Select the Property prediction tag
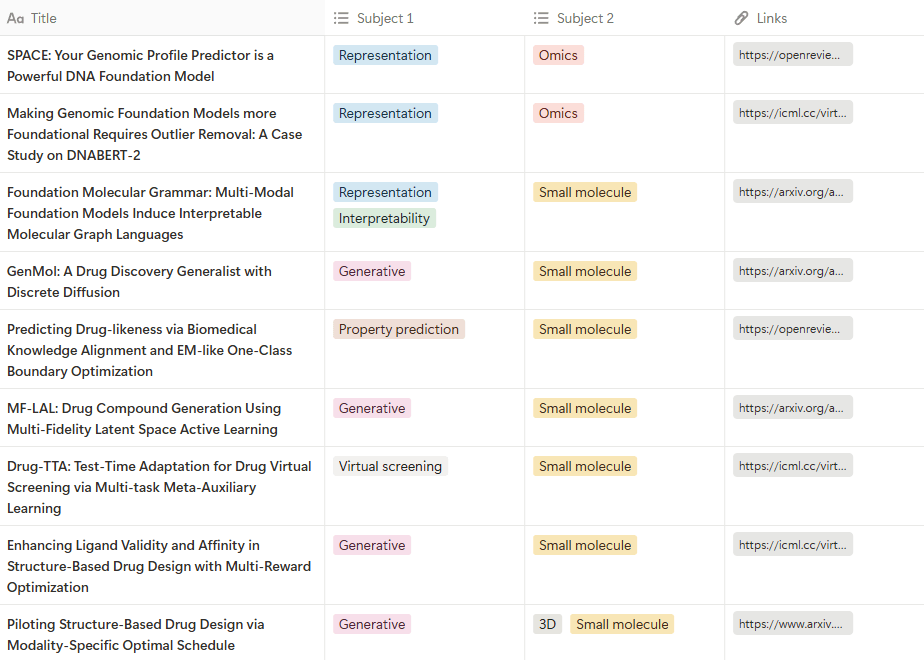Image resolution: width=924 pixels, height=660 pixels. (x=399, y=329)
